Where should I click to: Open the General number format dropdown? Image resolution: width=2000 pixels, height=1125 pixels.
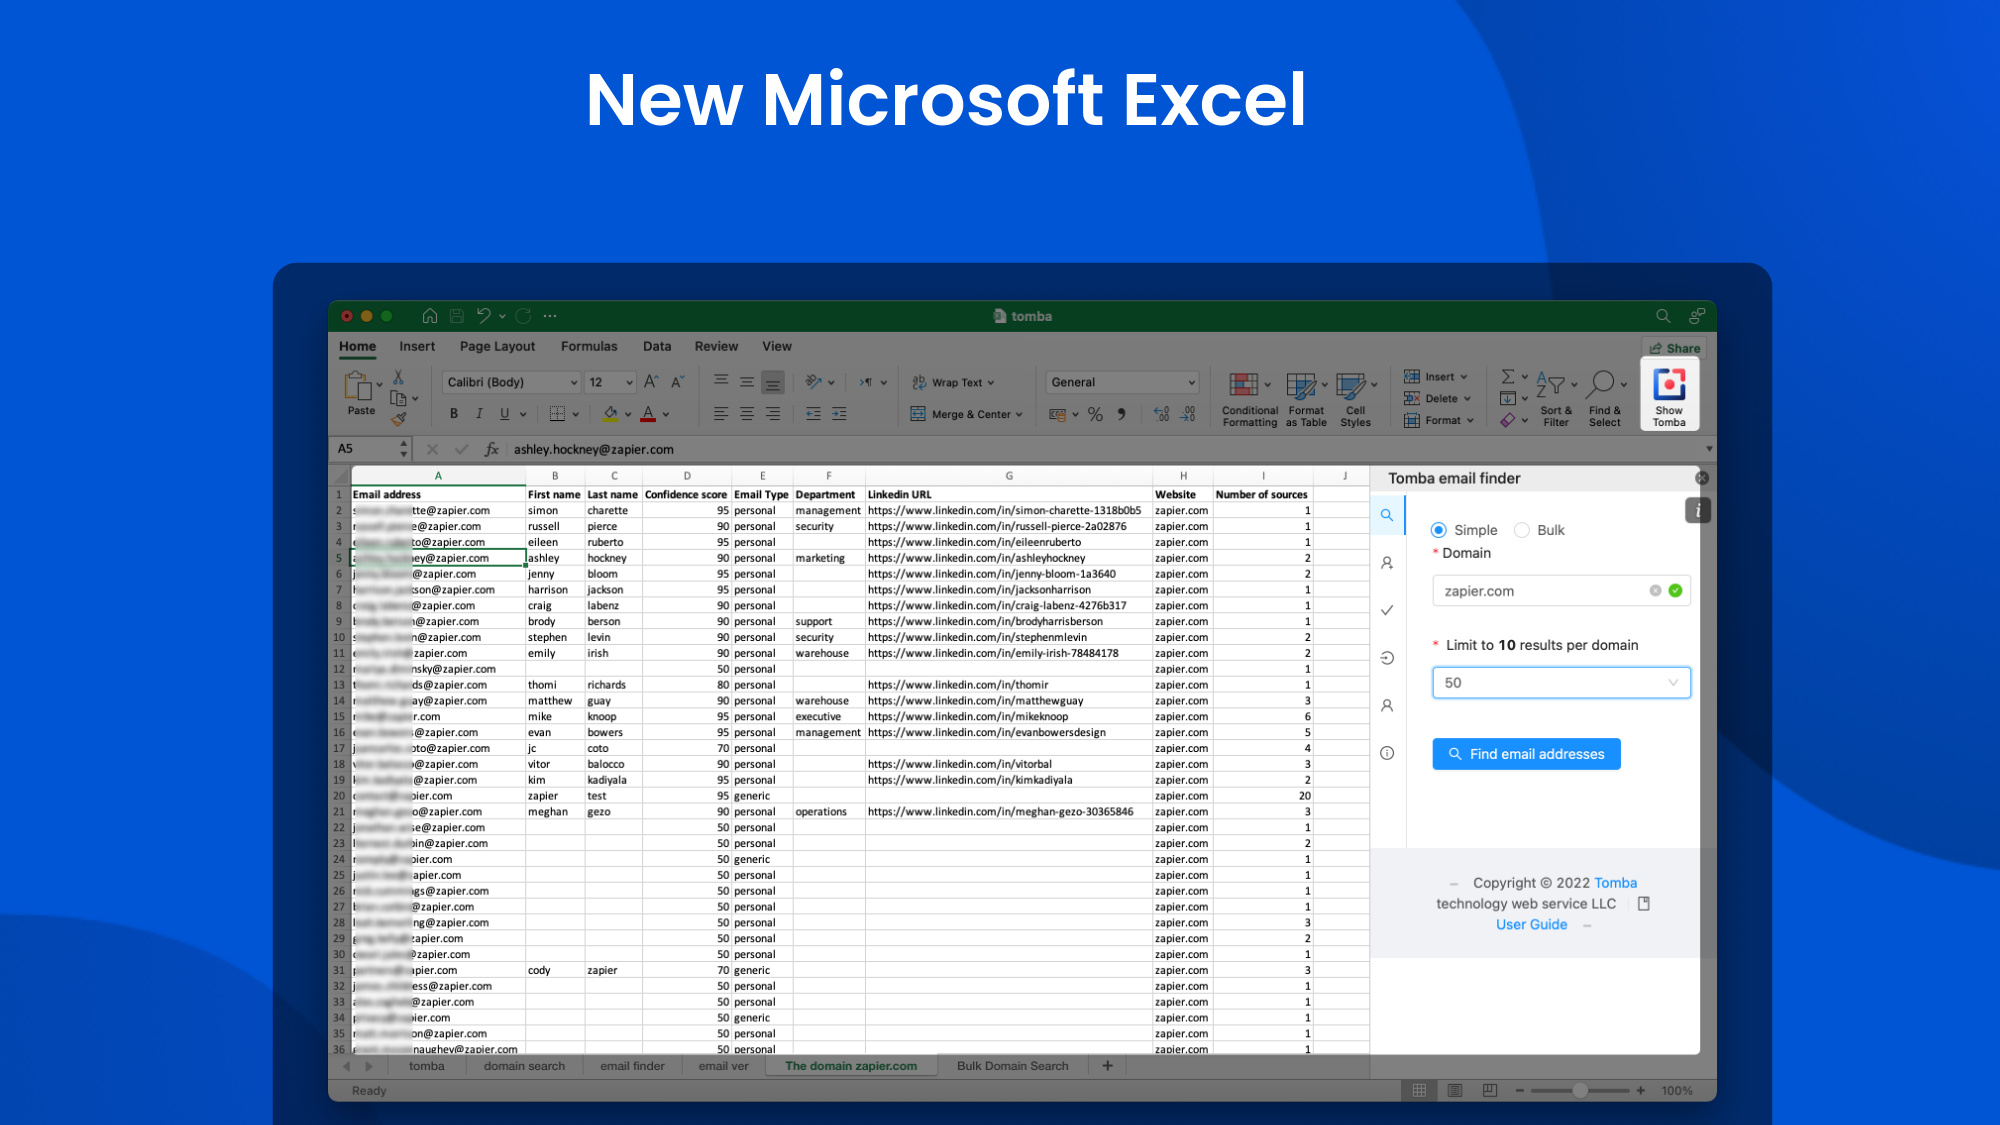[1122, 382]
